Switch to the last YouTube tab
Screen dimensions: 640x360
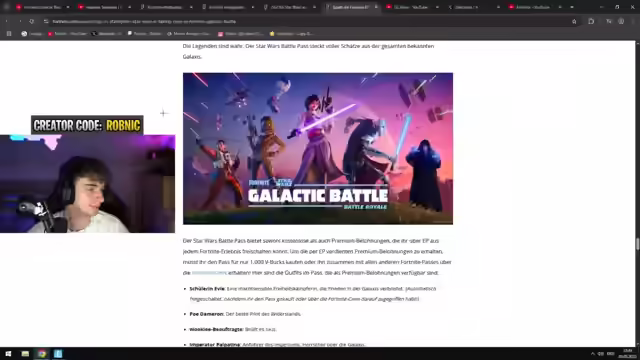(x=531, y=7)
